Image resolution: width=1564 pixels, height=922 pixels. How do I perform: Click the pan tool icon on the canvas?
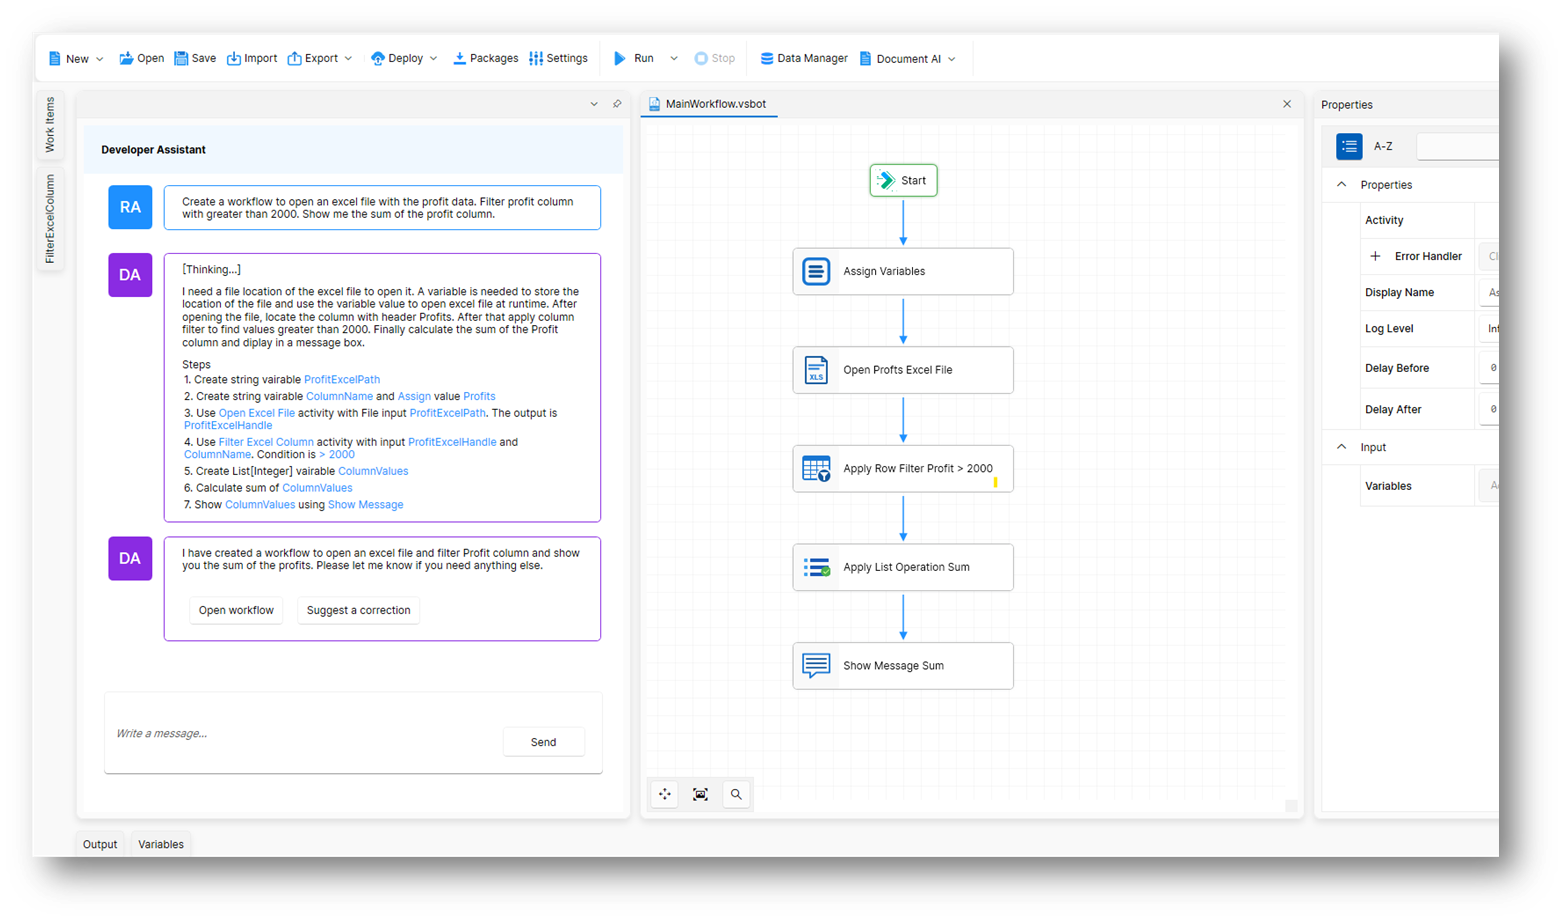click(x=664, y=794)
